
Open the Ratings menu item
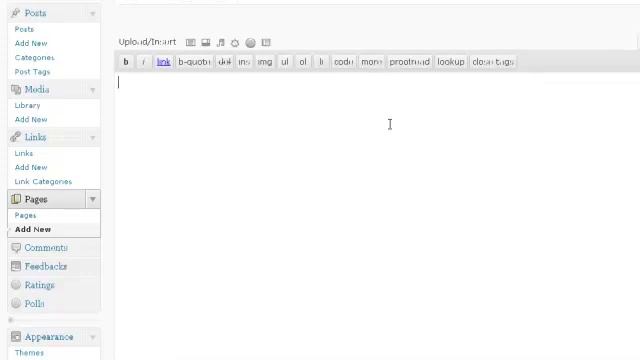pos(40,285)
